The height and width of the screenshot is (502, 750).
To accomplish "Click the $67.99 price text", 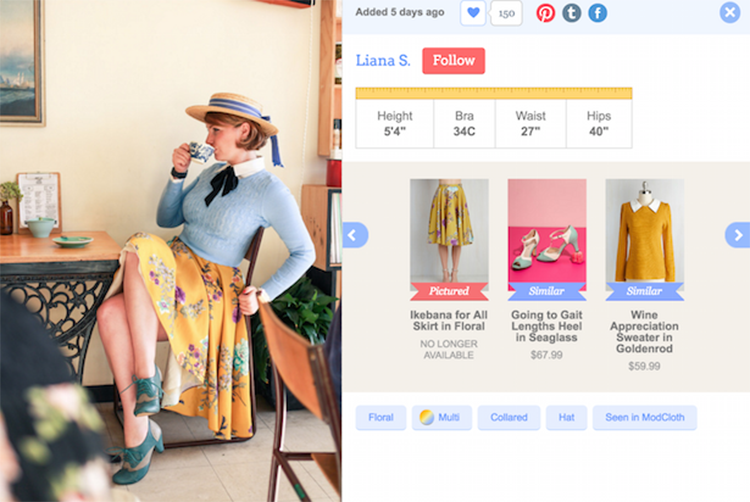I will [546, 355].
